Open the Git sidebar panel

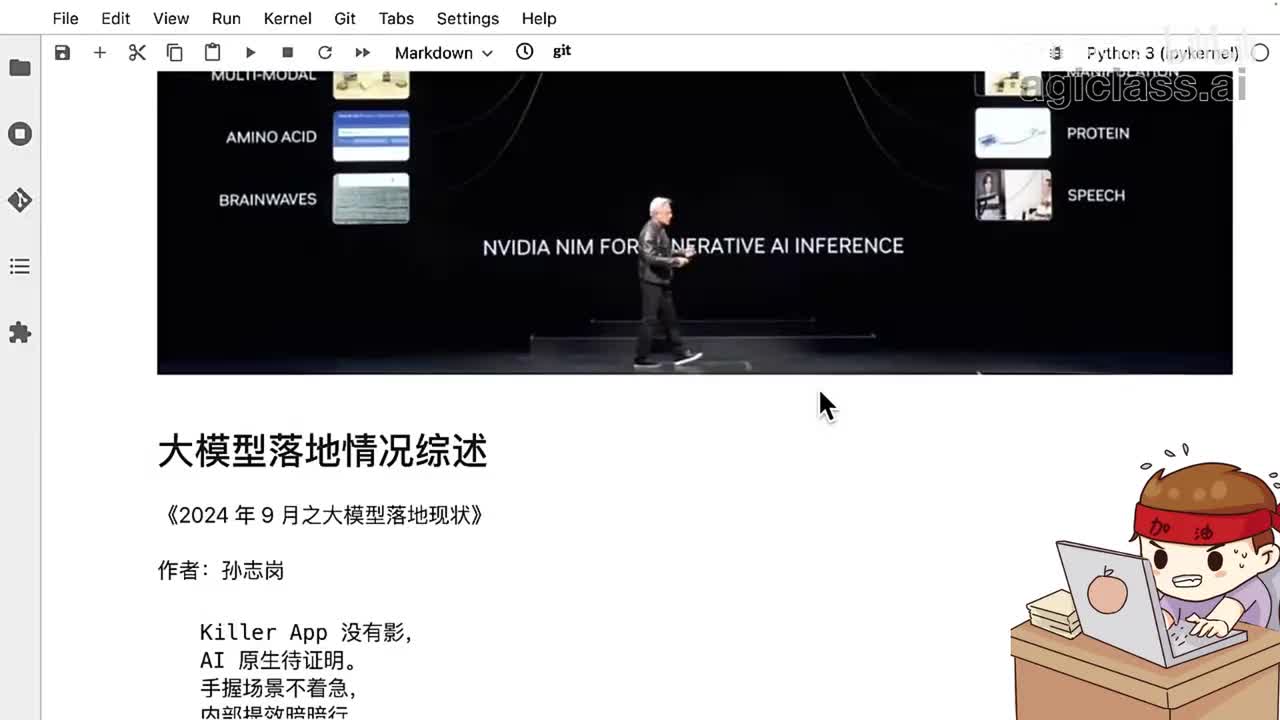(20, 200)
